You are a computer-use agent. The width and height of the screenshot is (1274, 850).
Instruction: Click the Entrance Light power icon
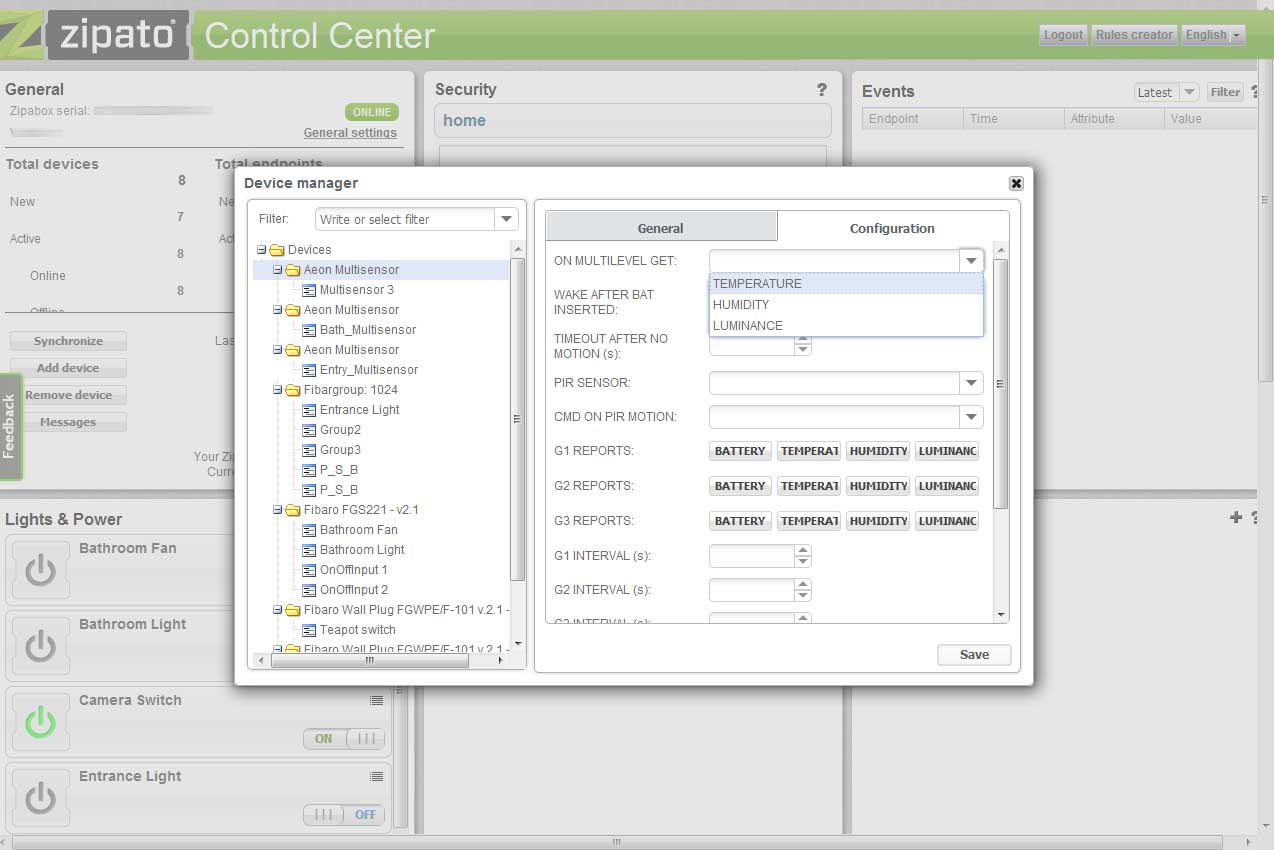[x=40, y=798]
